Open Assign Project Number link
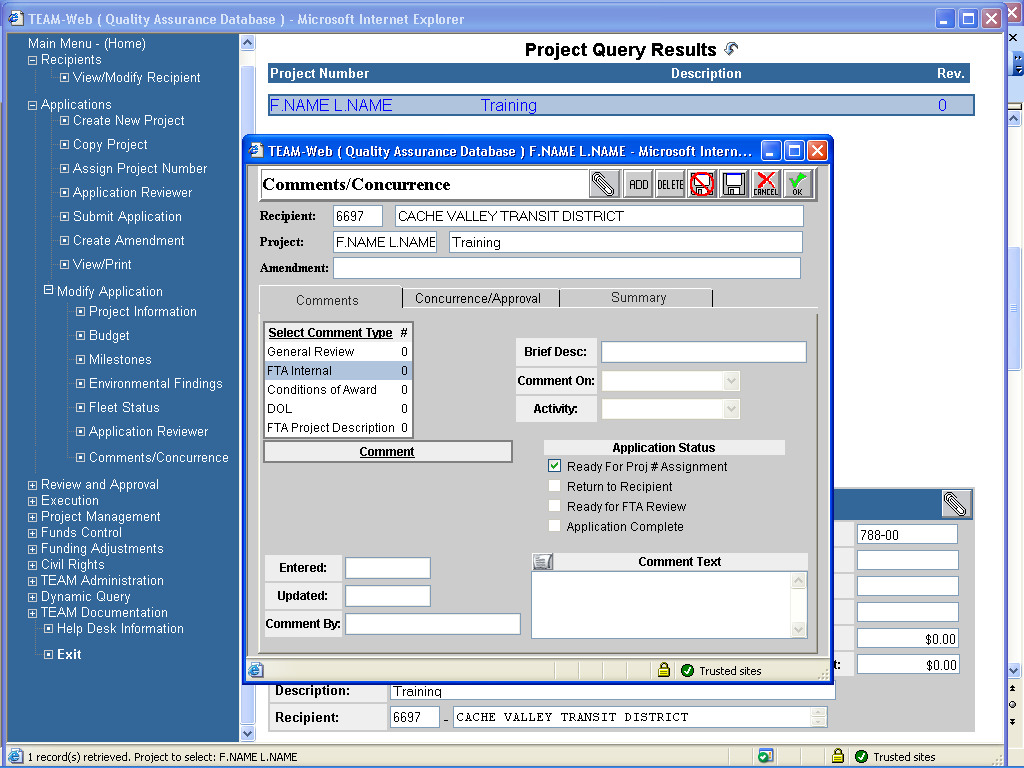Viewport: 1024px width, 768px height. 140,168
